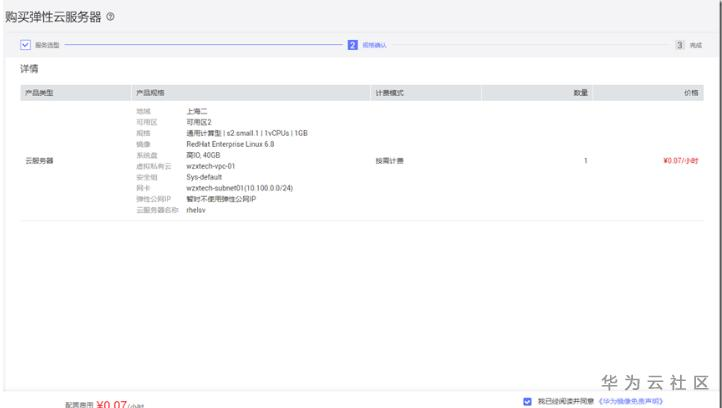722x408 pixels.
Task: Click the 购买弹性云服务器 page title
Action: click(53, 17)
